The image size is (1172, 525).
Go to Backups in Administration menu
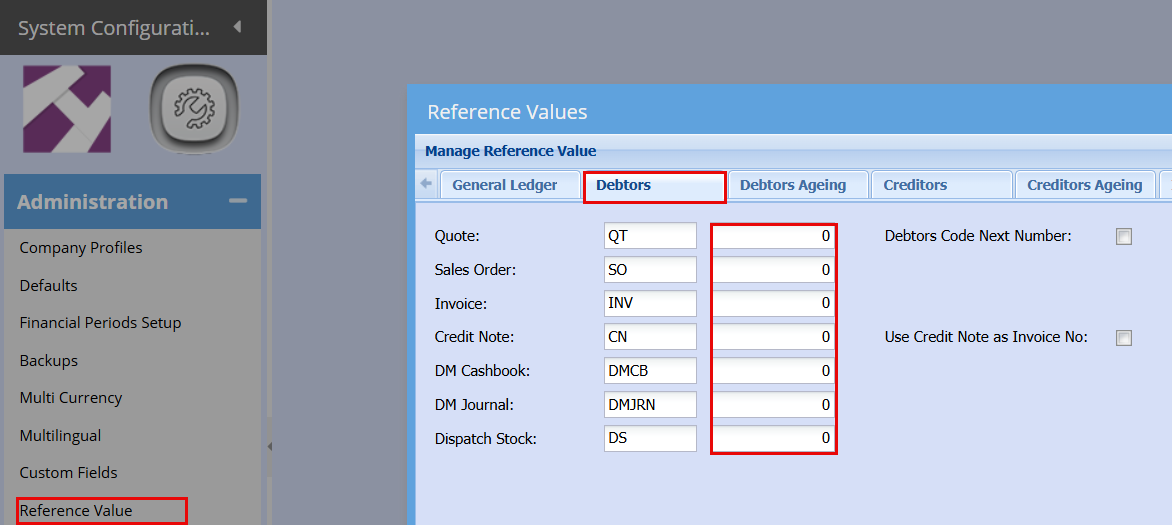click(48, 360)
